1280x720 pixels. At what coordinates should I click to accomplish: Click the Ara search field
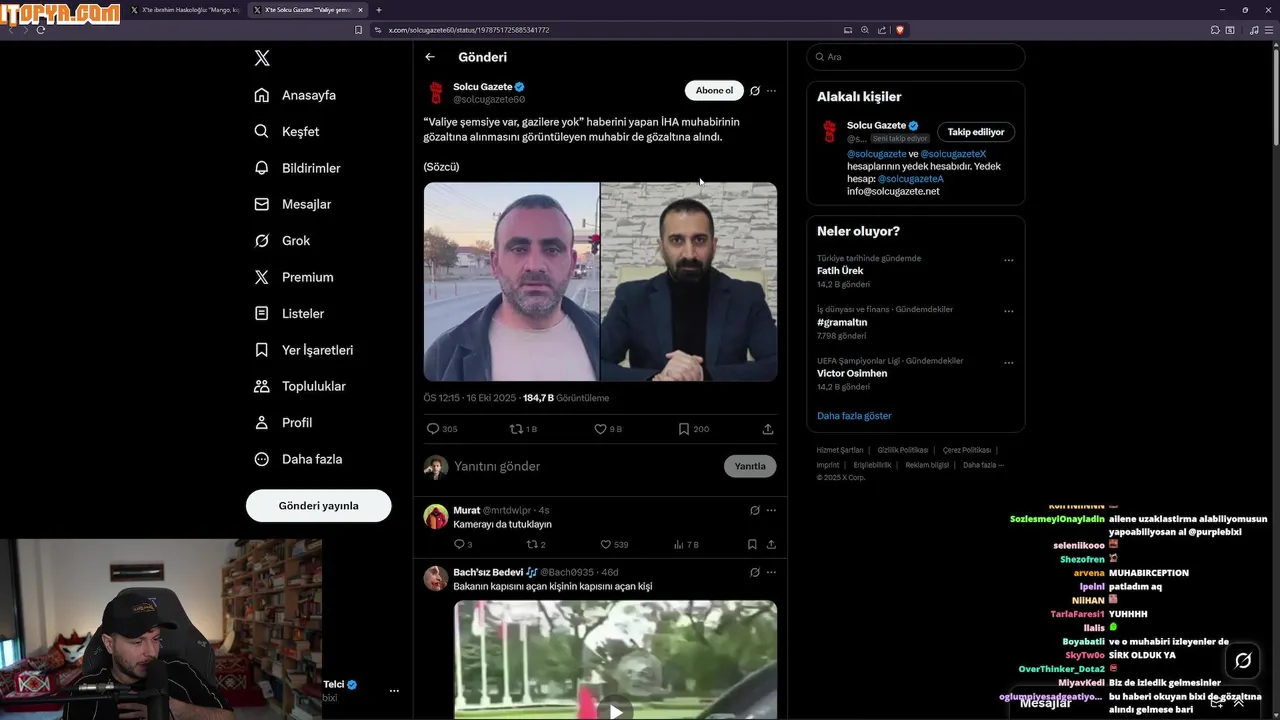pos(916,57)
